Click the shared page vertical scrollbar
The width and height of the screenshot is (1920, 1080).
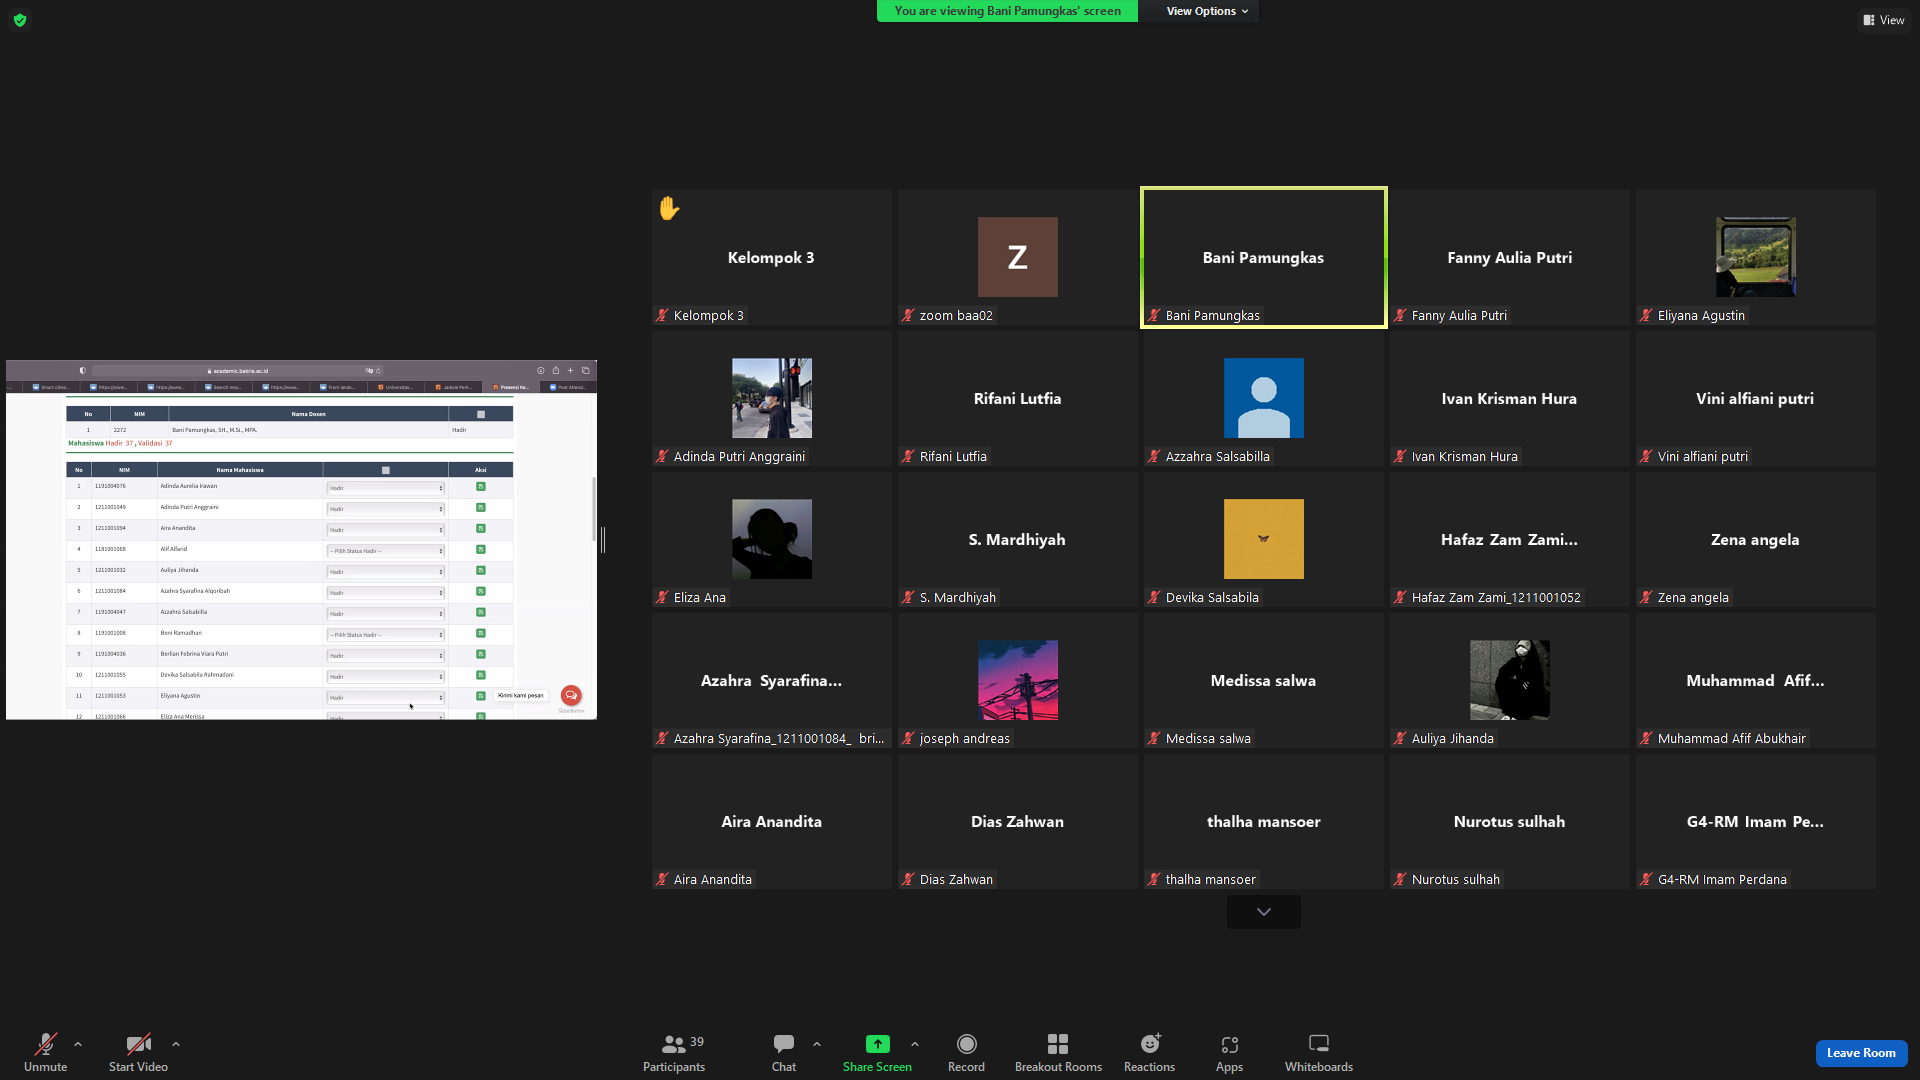pos(594,510)
